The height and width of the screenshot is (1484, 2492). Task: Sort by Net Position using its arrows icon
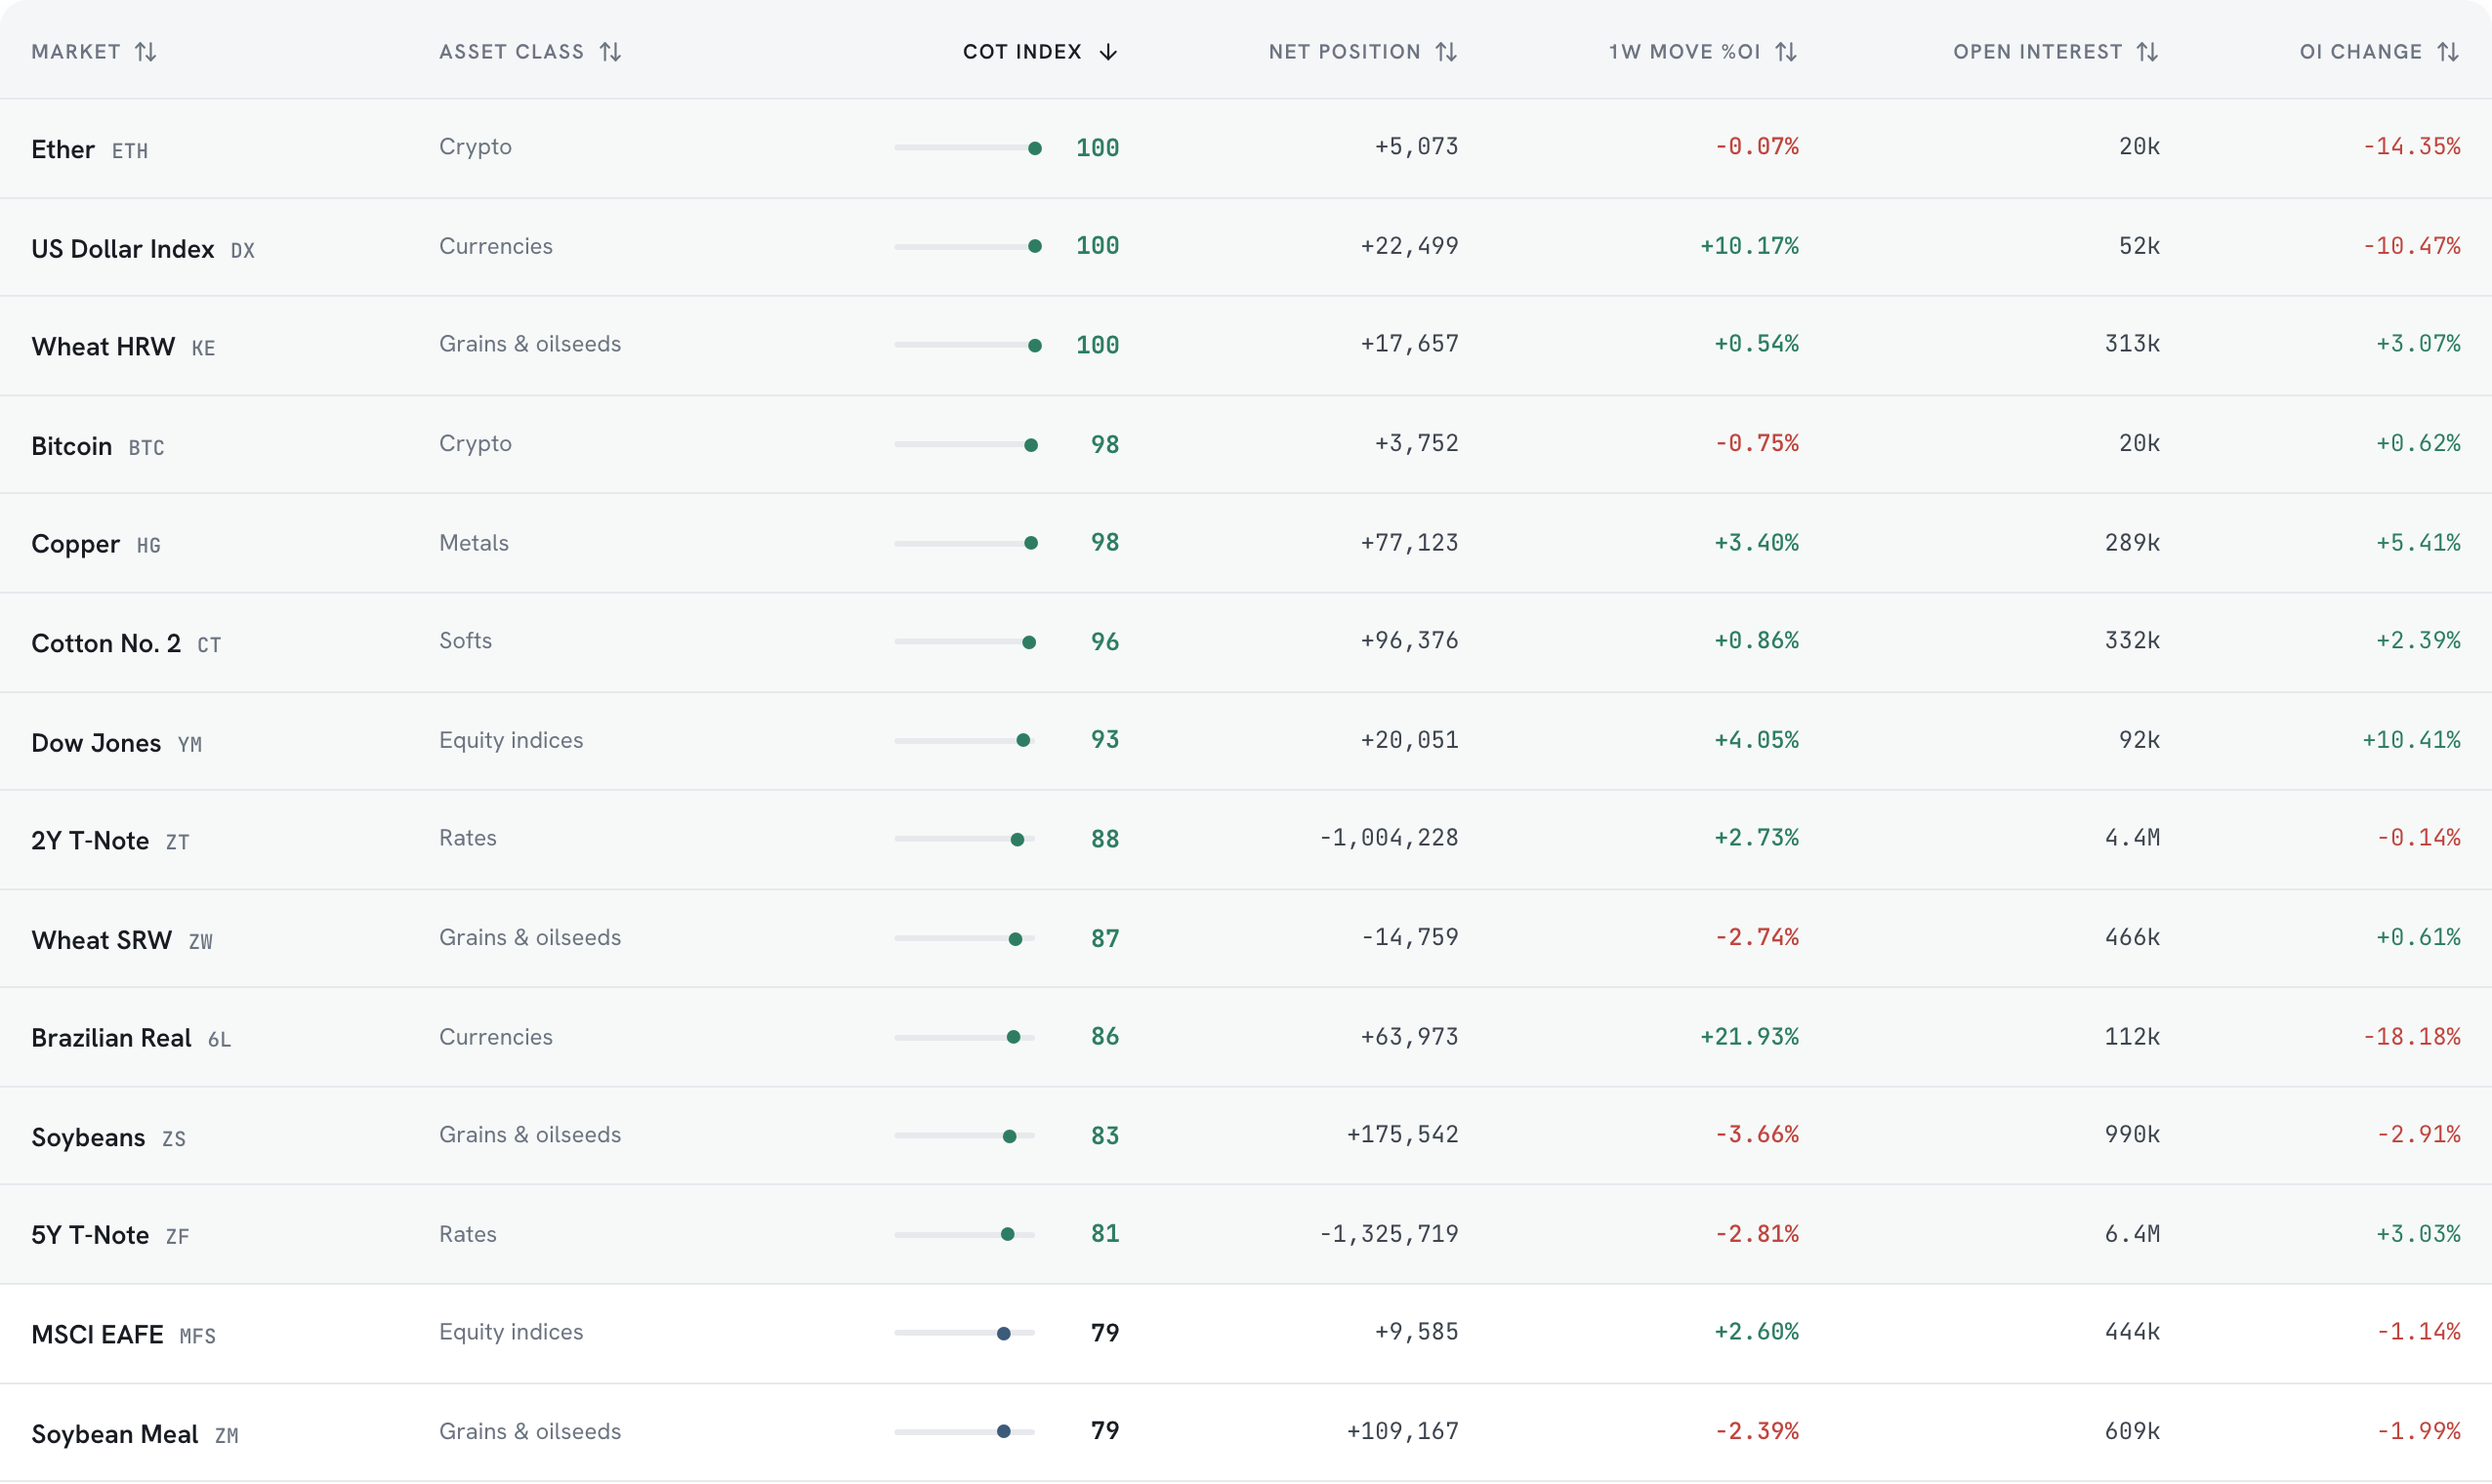(1446, 52)
